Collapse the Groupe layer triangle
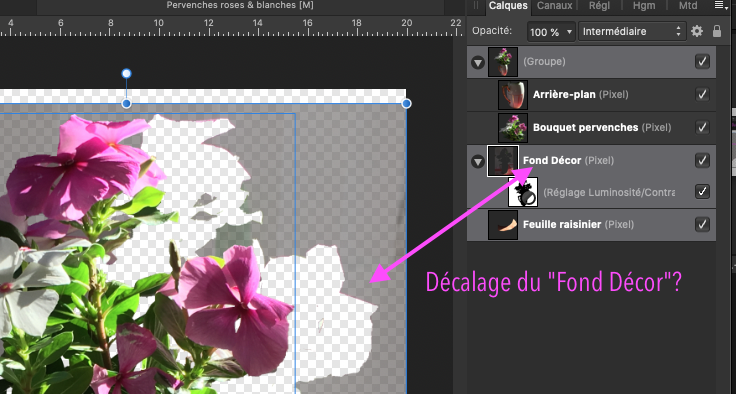 pos(478,62)
